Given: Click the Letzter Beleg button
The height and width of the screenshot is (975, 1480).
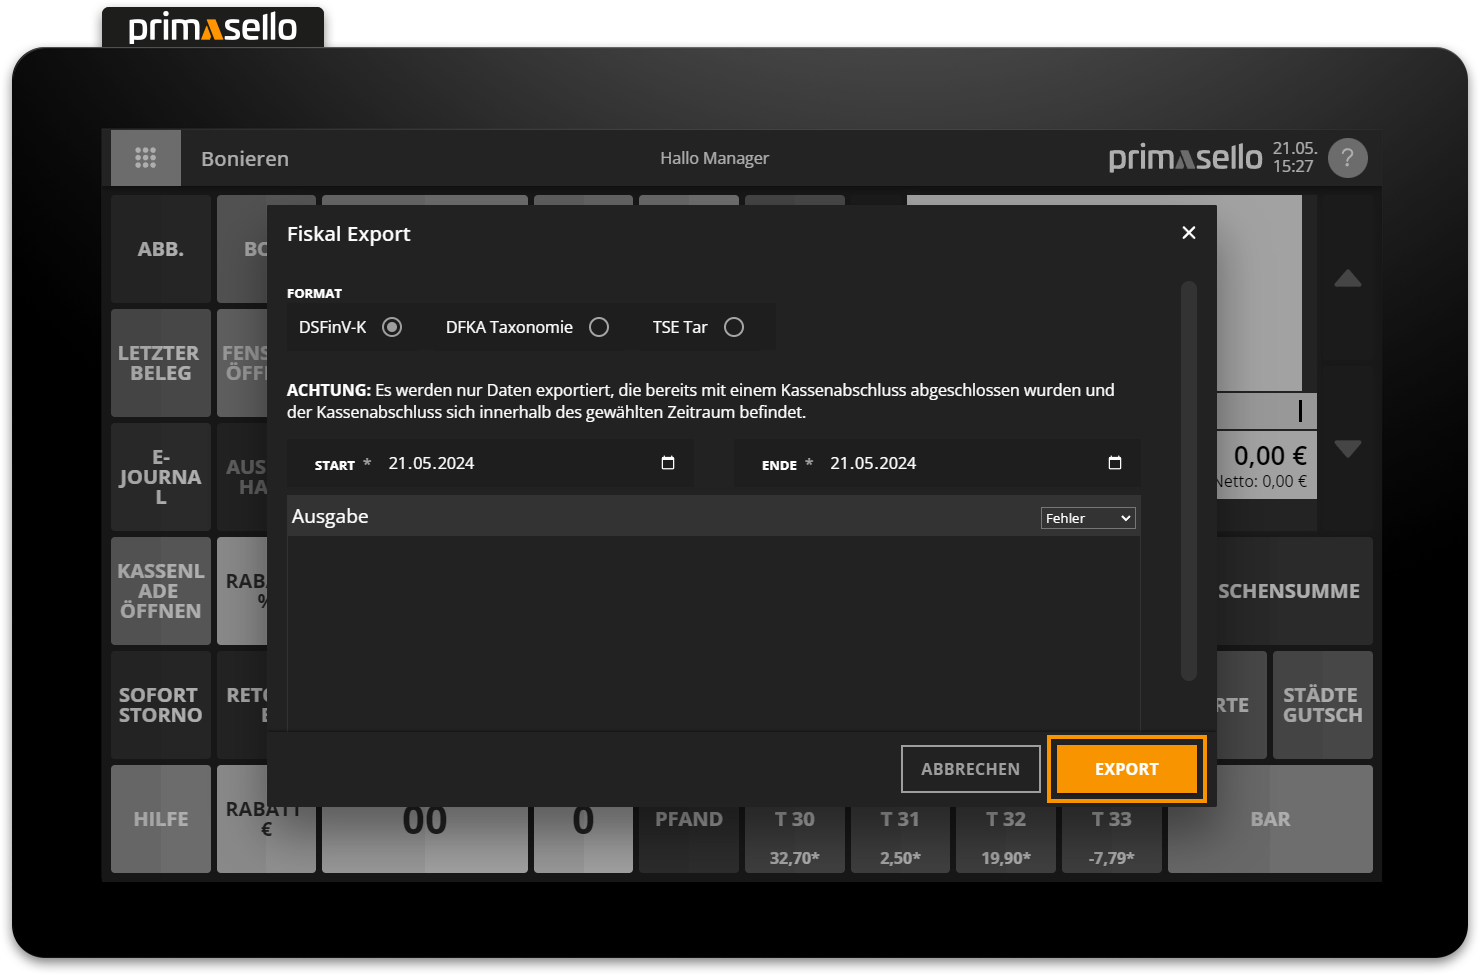Looking at the screenshot, I should coord(161,363).
